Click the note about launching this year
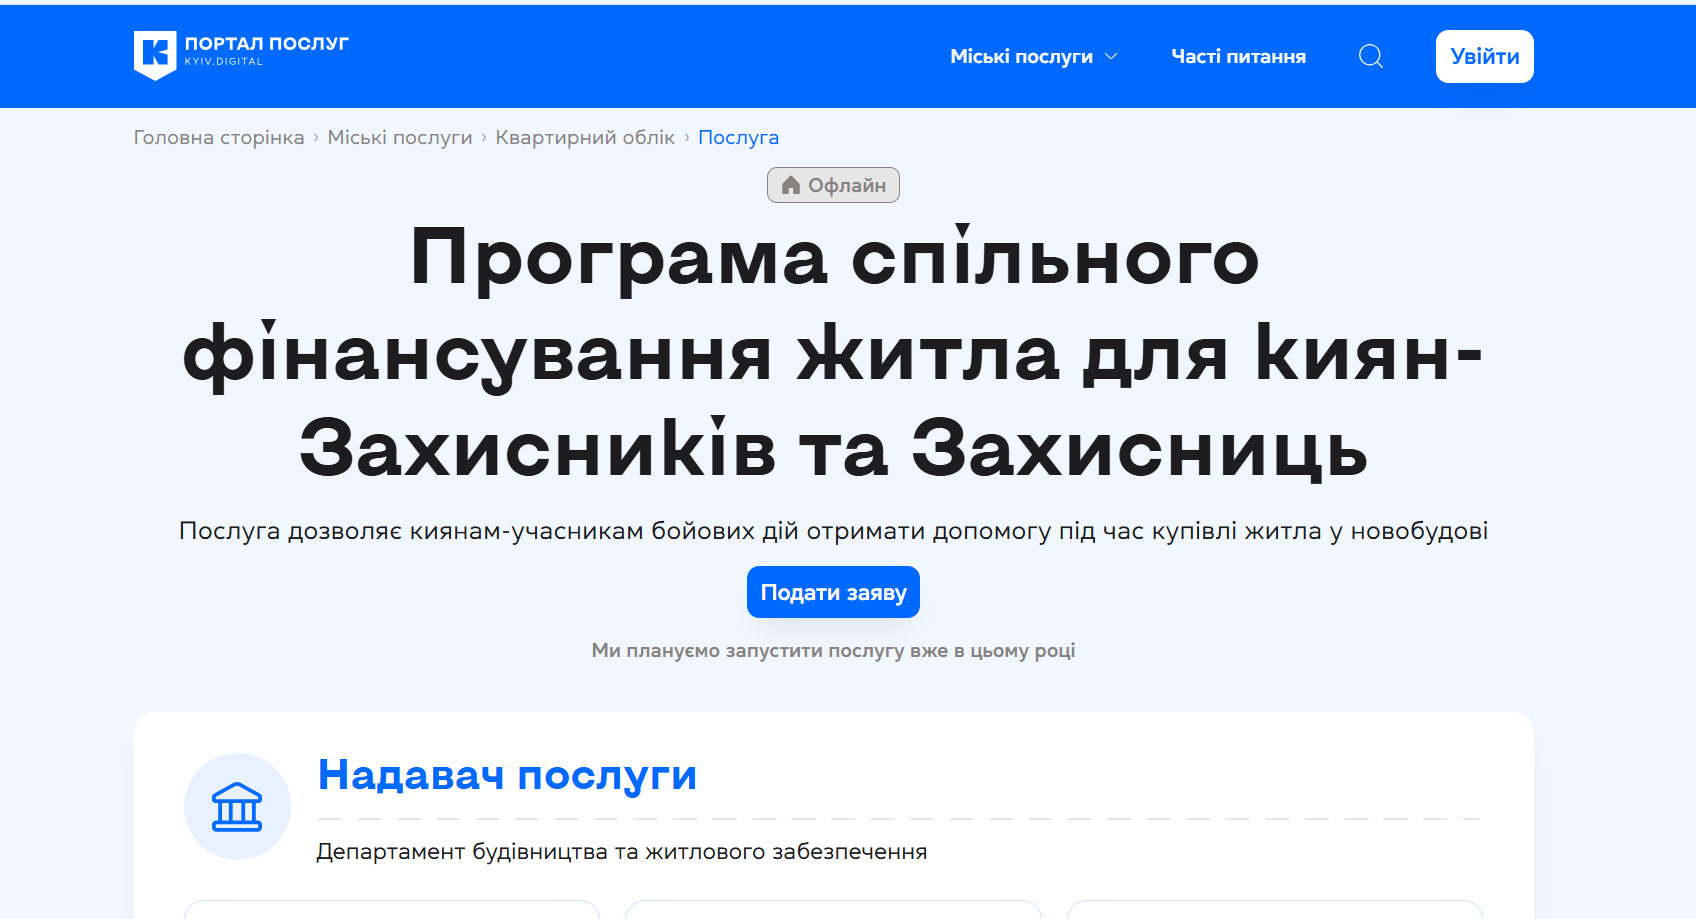This screenshot has height=919, width=1696. 833,651
